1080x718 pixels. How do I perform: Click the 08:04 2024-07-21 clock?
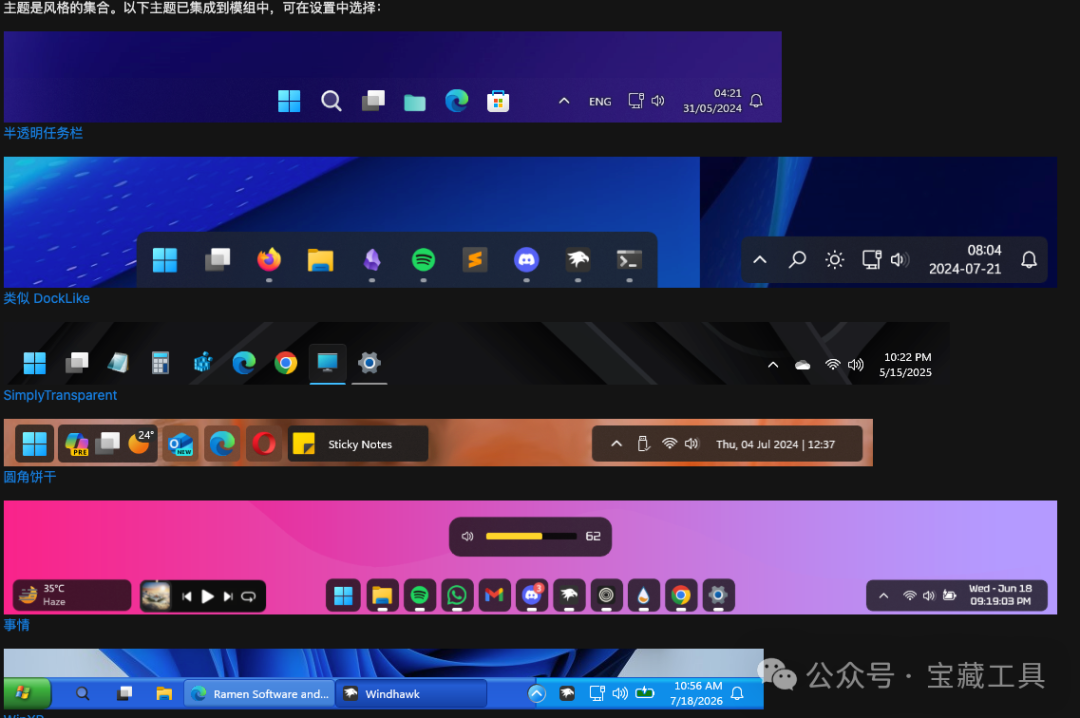click(965, 260)
